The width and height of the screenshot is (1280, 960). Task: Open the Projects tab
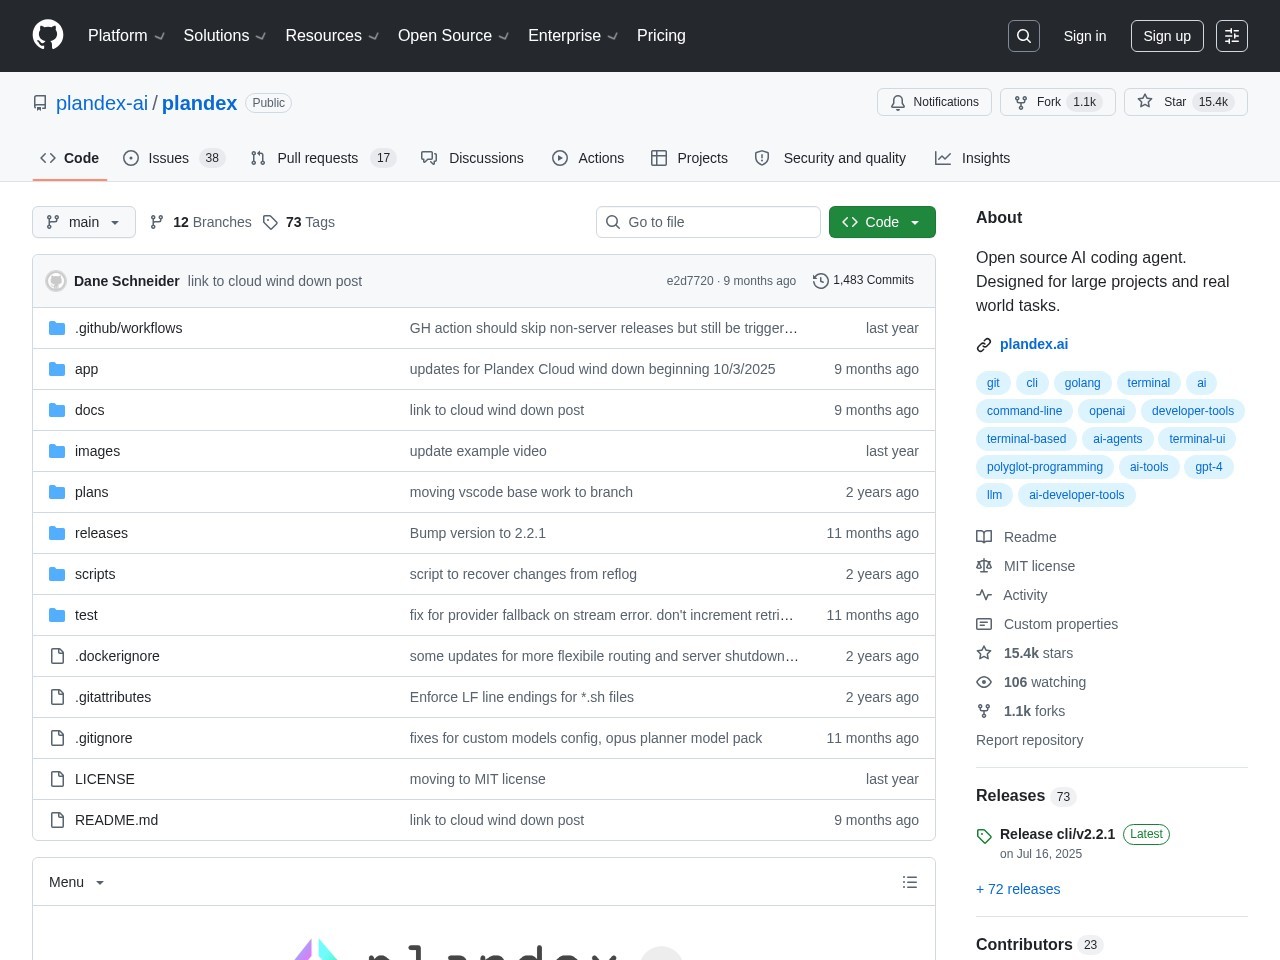pos(689,158)
